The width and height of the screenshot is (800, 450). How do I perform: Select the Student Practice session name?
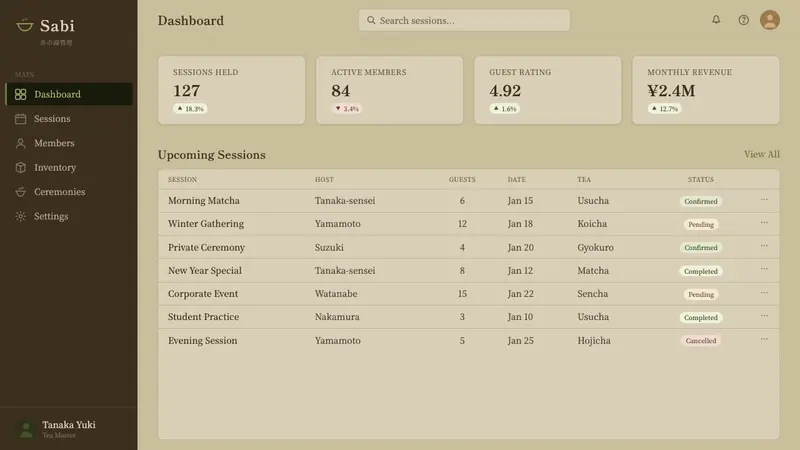pos(203,317)
